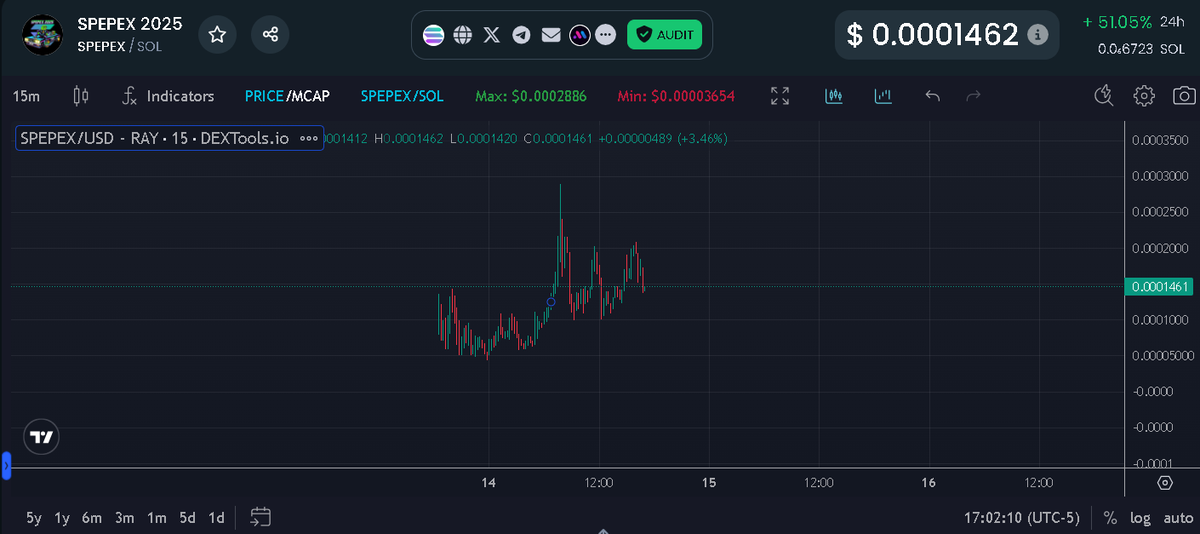Click the 0.0003500 price axis label

pos(1160,141)
